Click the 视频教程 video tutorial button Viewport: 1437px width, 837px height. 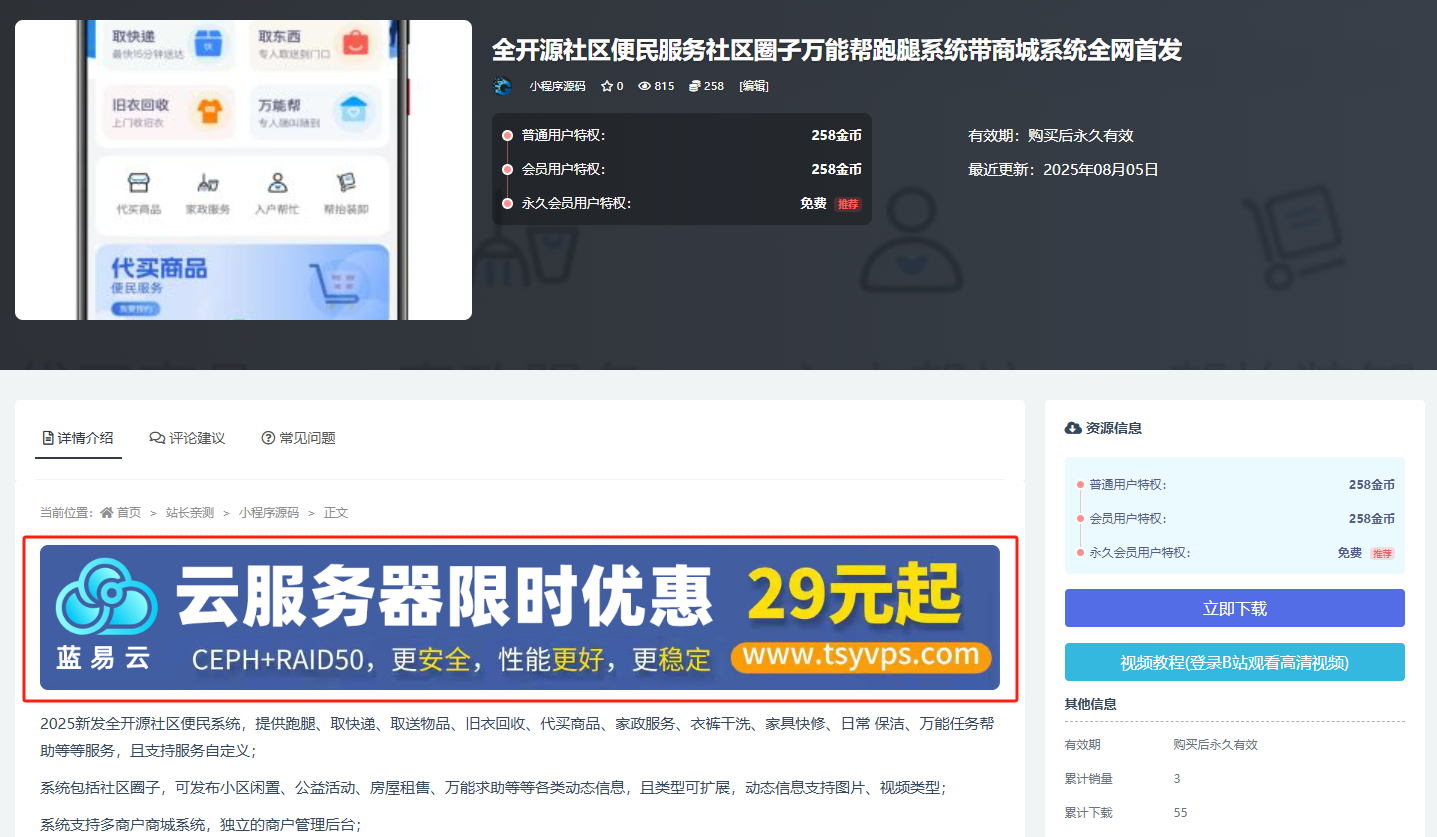click(x=1234, y=662)
